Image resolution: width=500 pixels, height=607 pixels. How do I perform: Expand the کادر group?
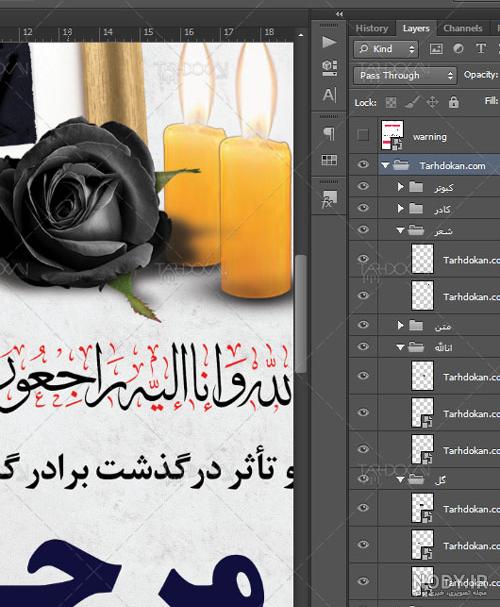coord(401,209)
